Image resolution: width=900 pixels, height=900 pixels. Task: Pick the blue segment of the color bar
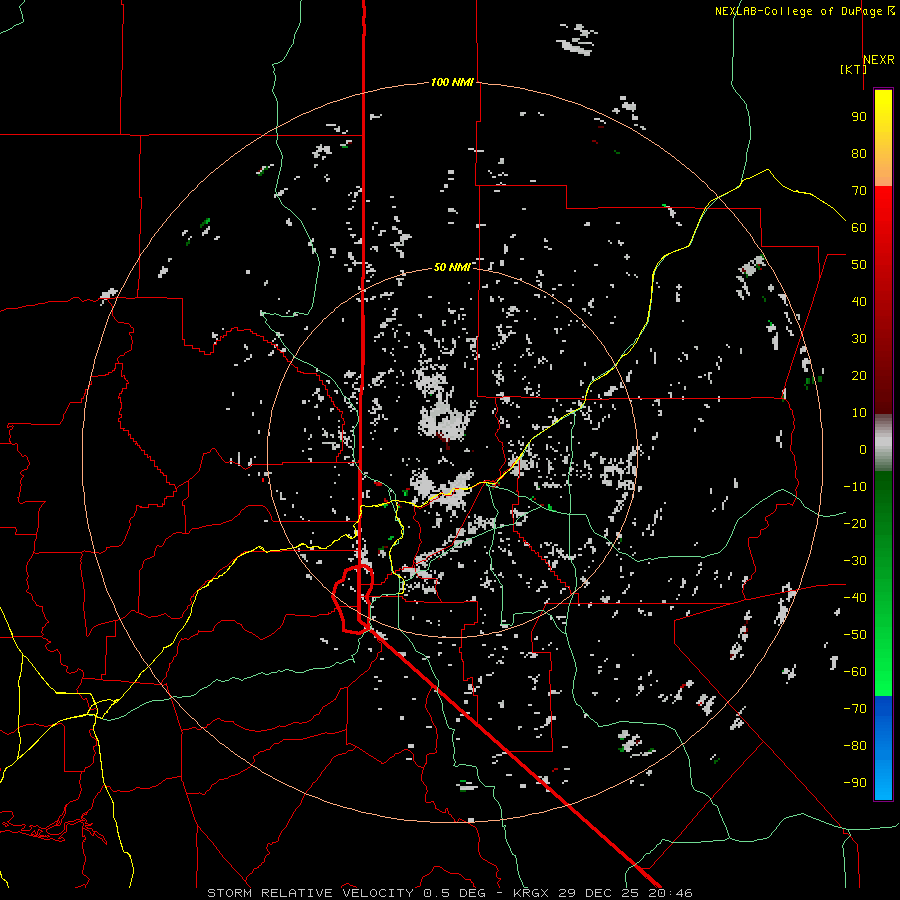point(883,747)
